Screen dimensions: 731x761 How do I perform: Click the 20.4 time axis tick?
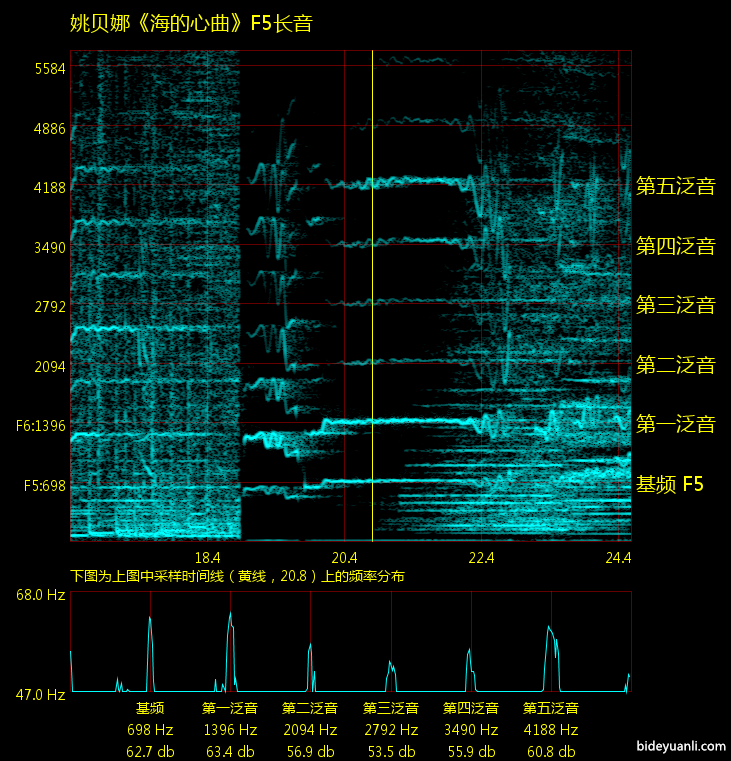tap(344, 558)
